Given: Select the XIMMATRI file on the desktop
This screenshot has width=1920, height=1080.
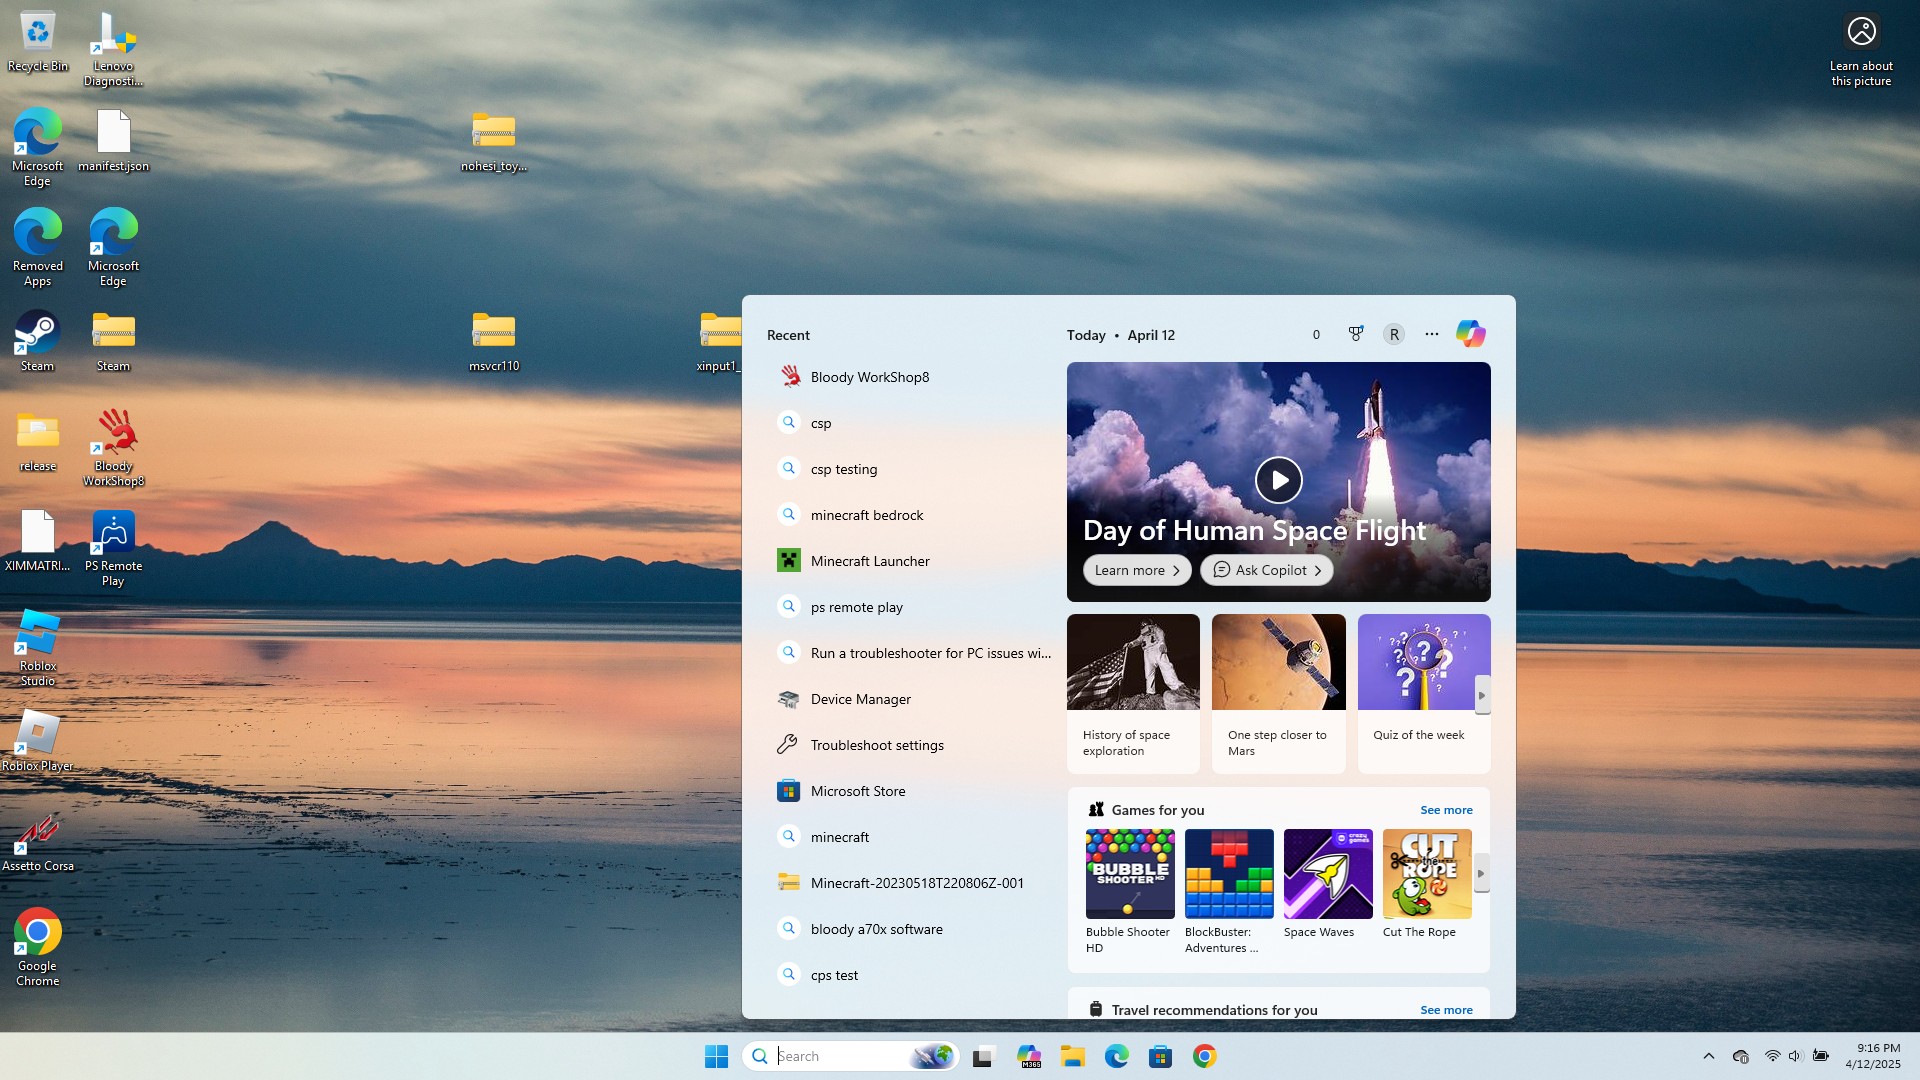Looking at the screenshot, I should click(x=38, y=541).
